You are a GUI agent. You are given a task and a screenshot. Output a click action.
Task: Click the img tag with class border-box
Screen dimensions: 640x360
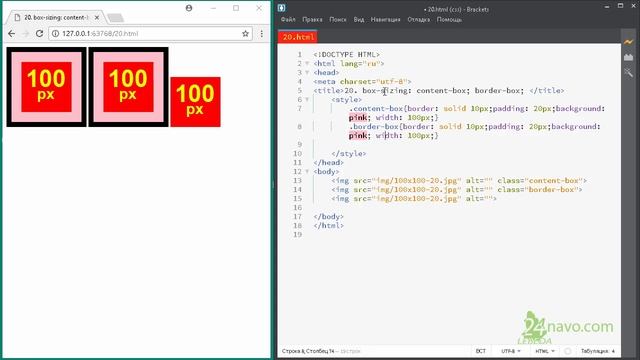pyautogui.click(x=457, y=189)
